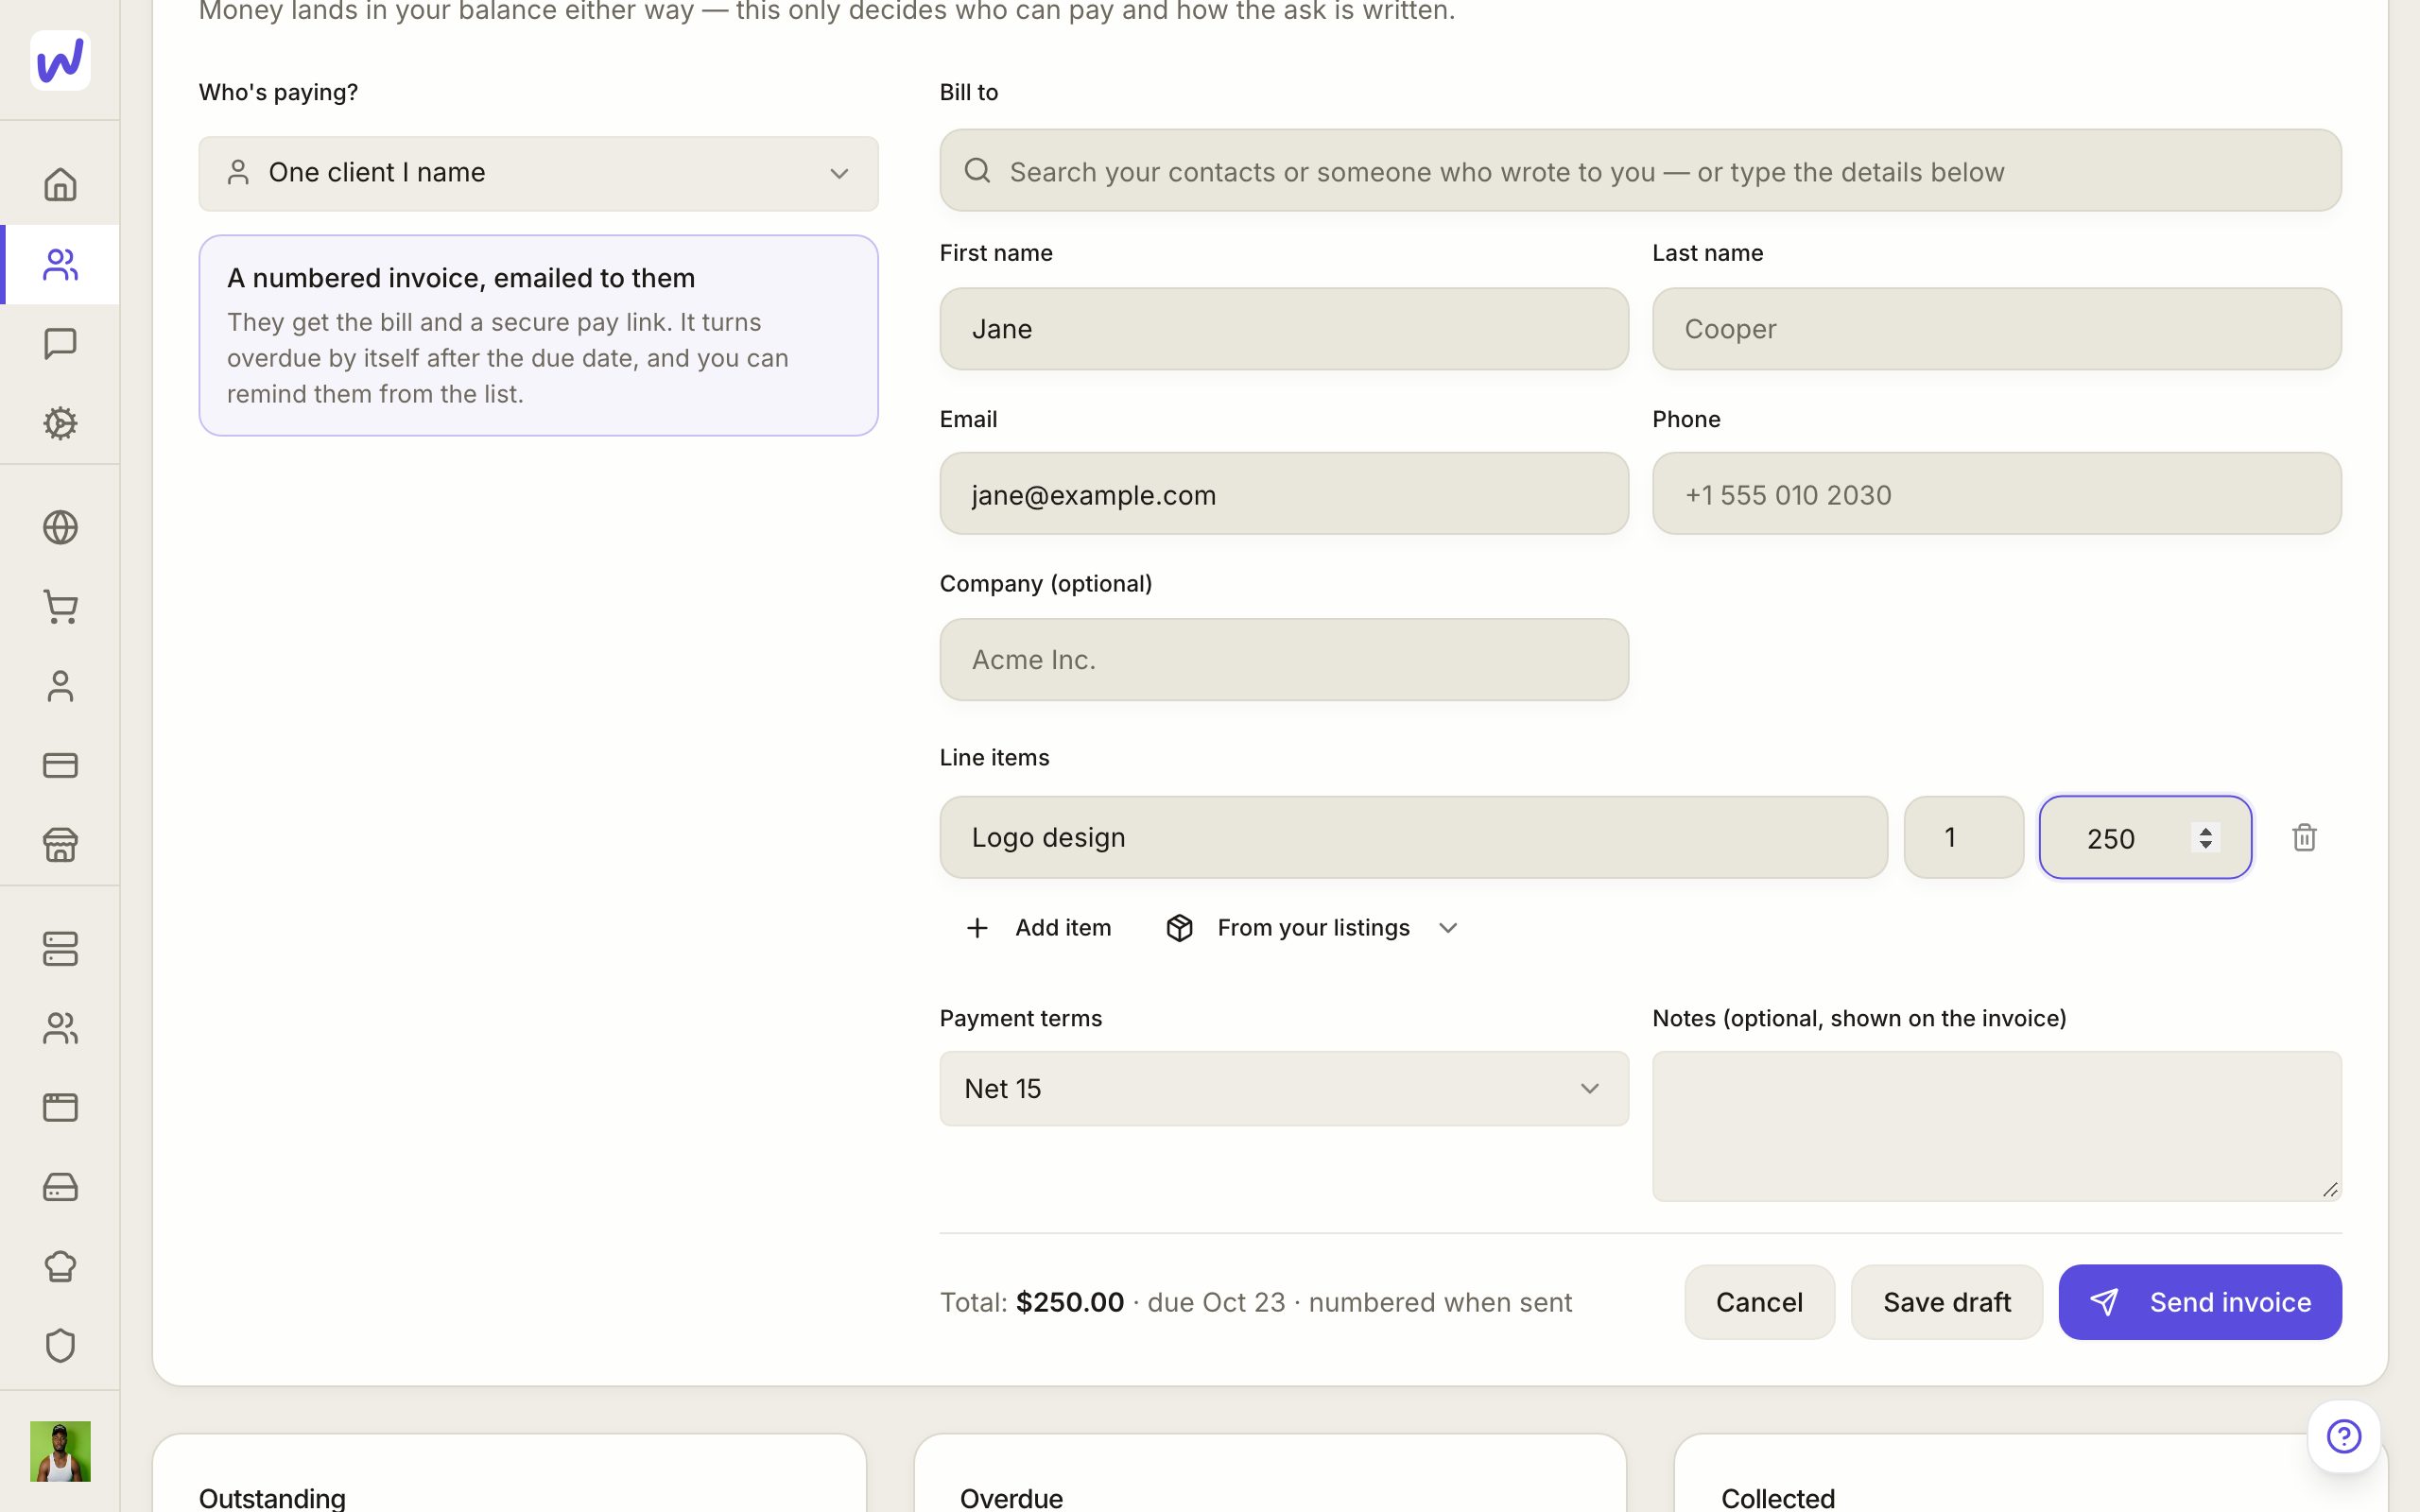The height and width of the screenshot is (1512, 2420).
Task: Open the shopping cart sidebar icon
Action: pyautogui.click(x=60, y=607)
